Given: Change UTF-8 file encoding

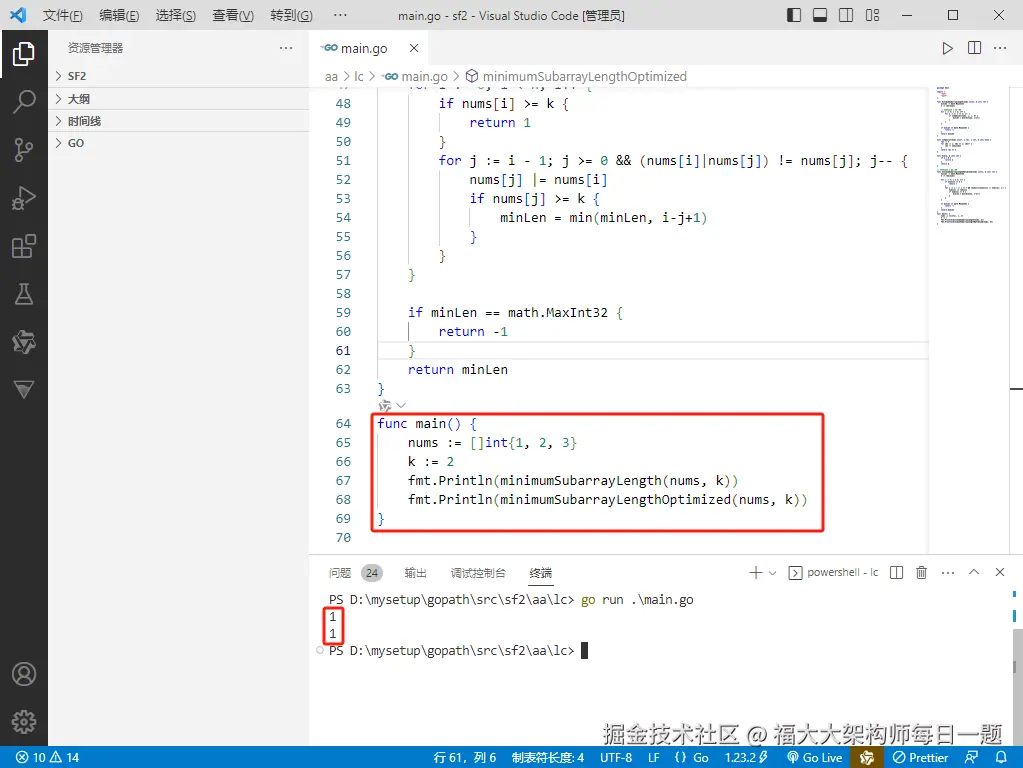Looking at the screenshot, I should (x=616, y=758).
